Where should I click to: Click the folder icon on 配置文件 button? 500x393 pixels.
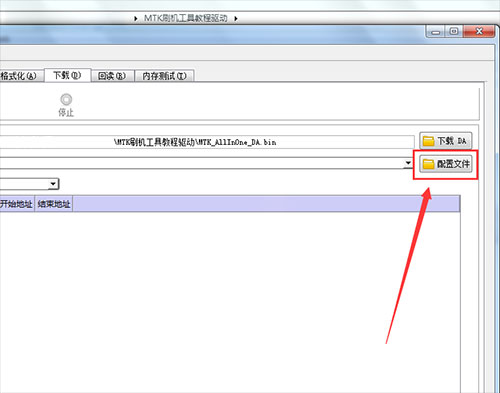point(428,164)
